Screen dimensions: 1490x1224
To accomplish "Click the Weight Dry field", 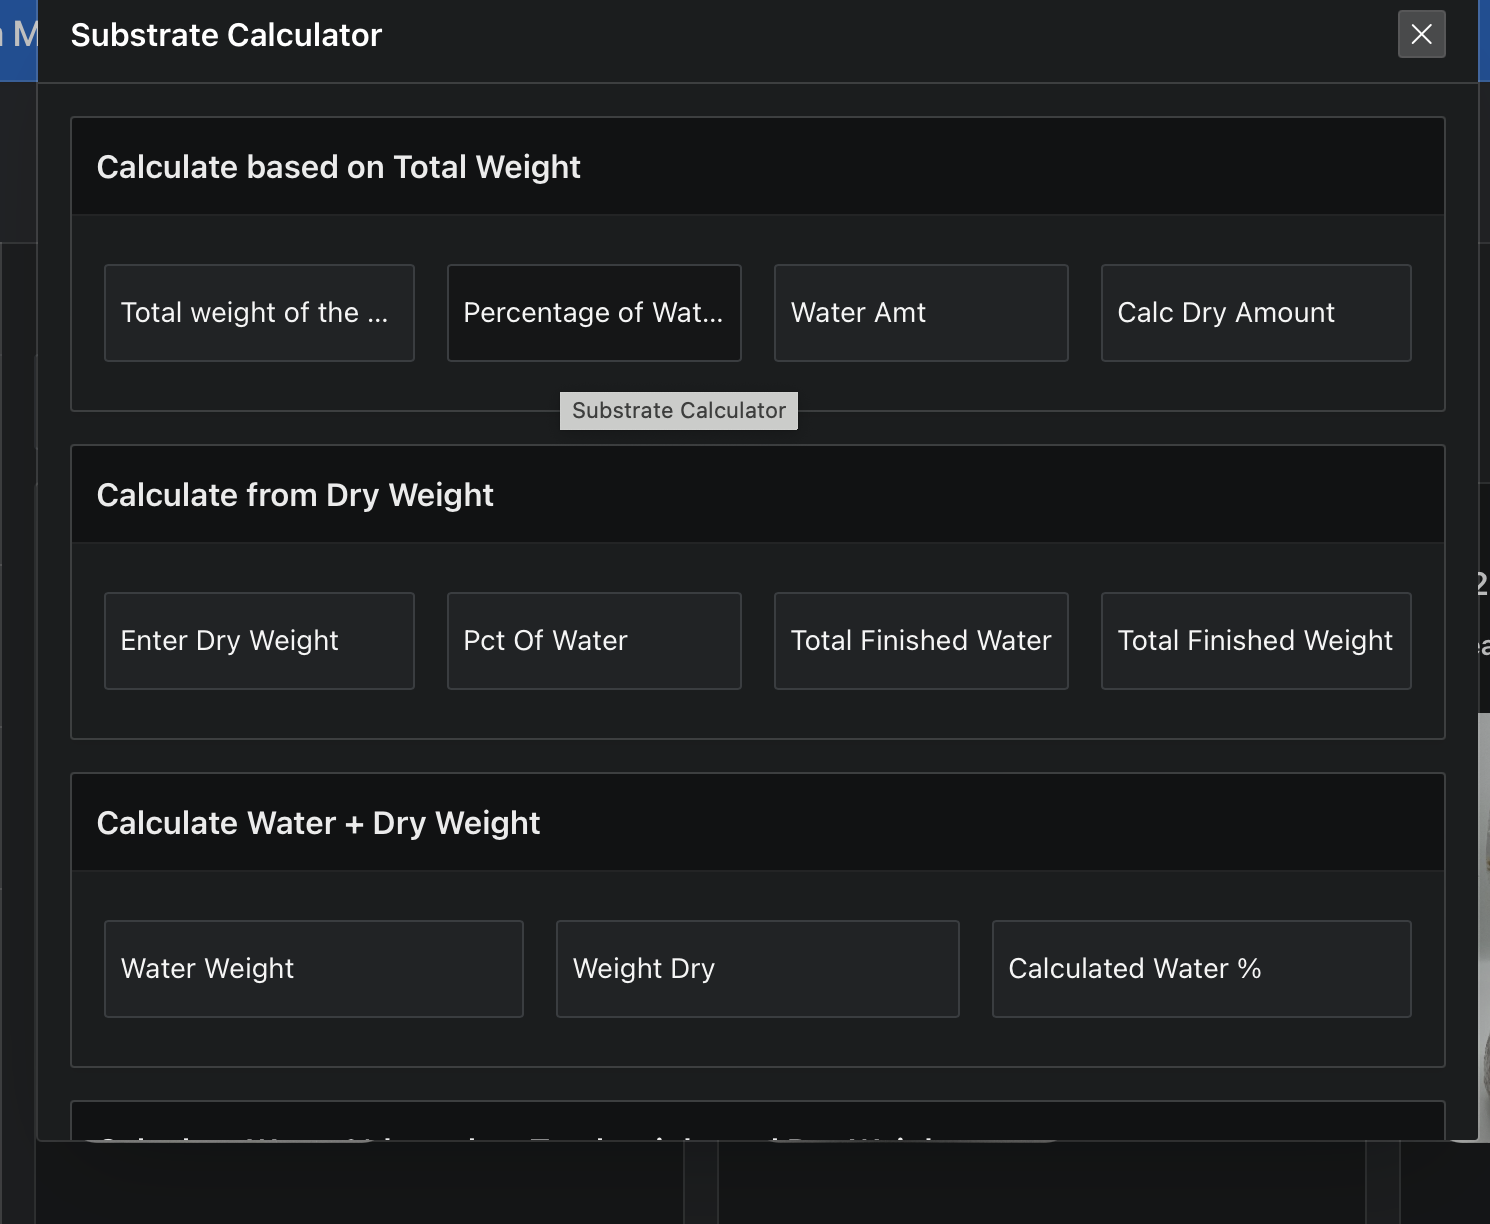I will tap(757, 968).
